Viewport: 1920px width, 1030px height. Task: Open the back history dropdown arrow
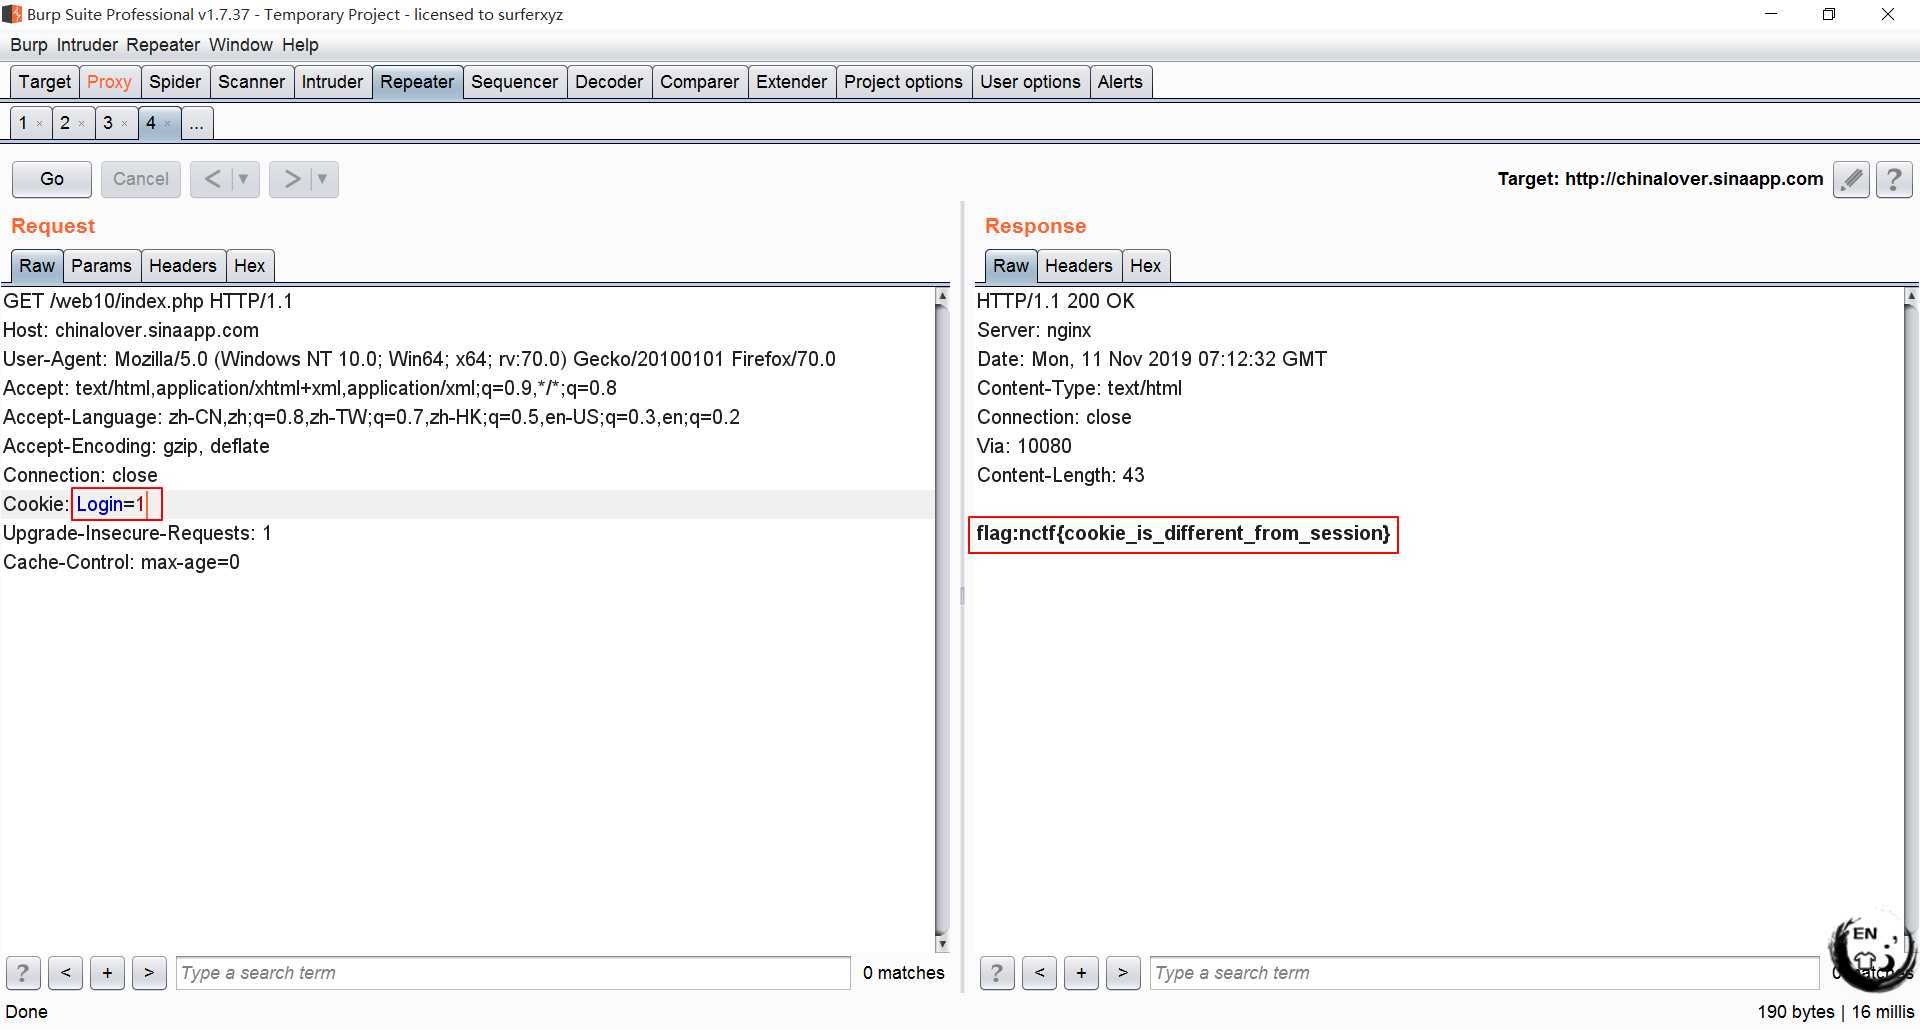(x=244, y=179)
